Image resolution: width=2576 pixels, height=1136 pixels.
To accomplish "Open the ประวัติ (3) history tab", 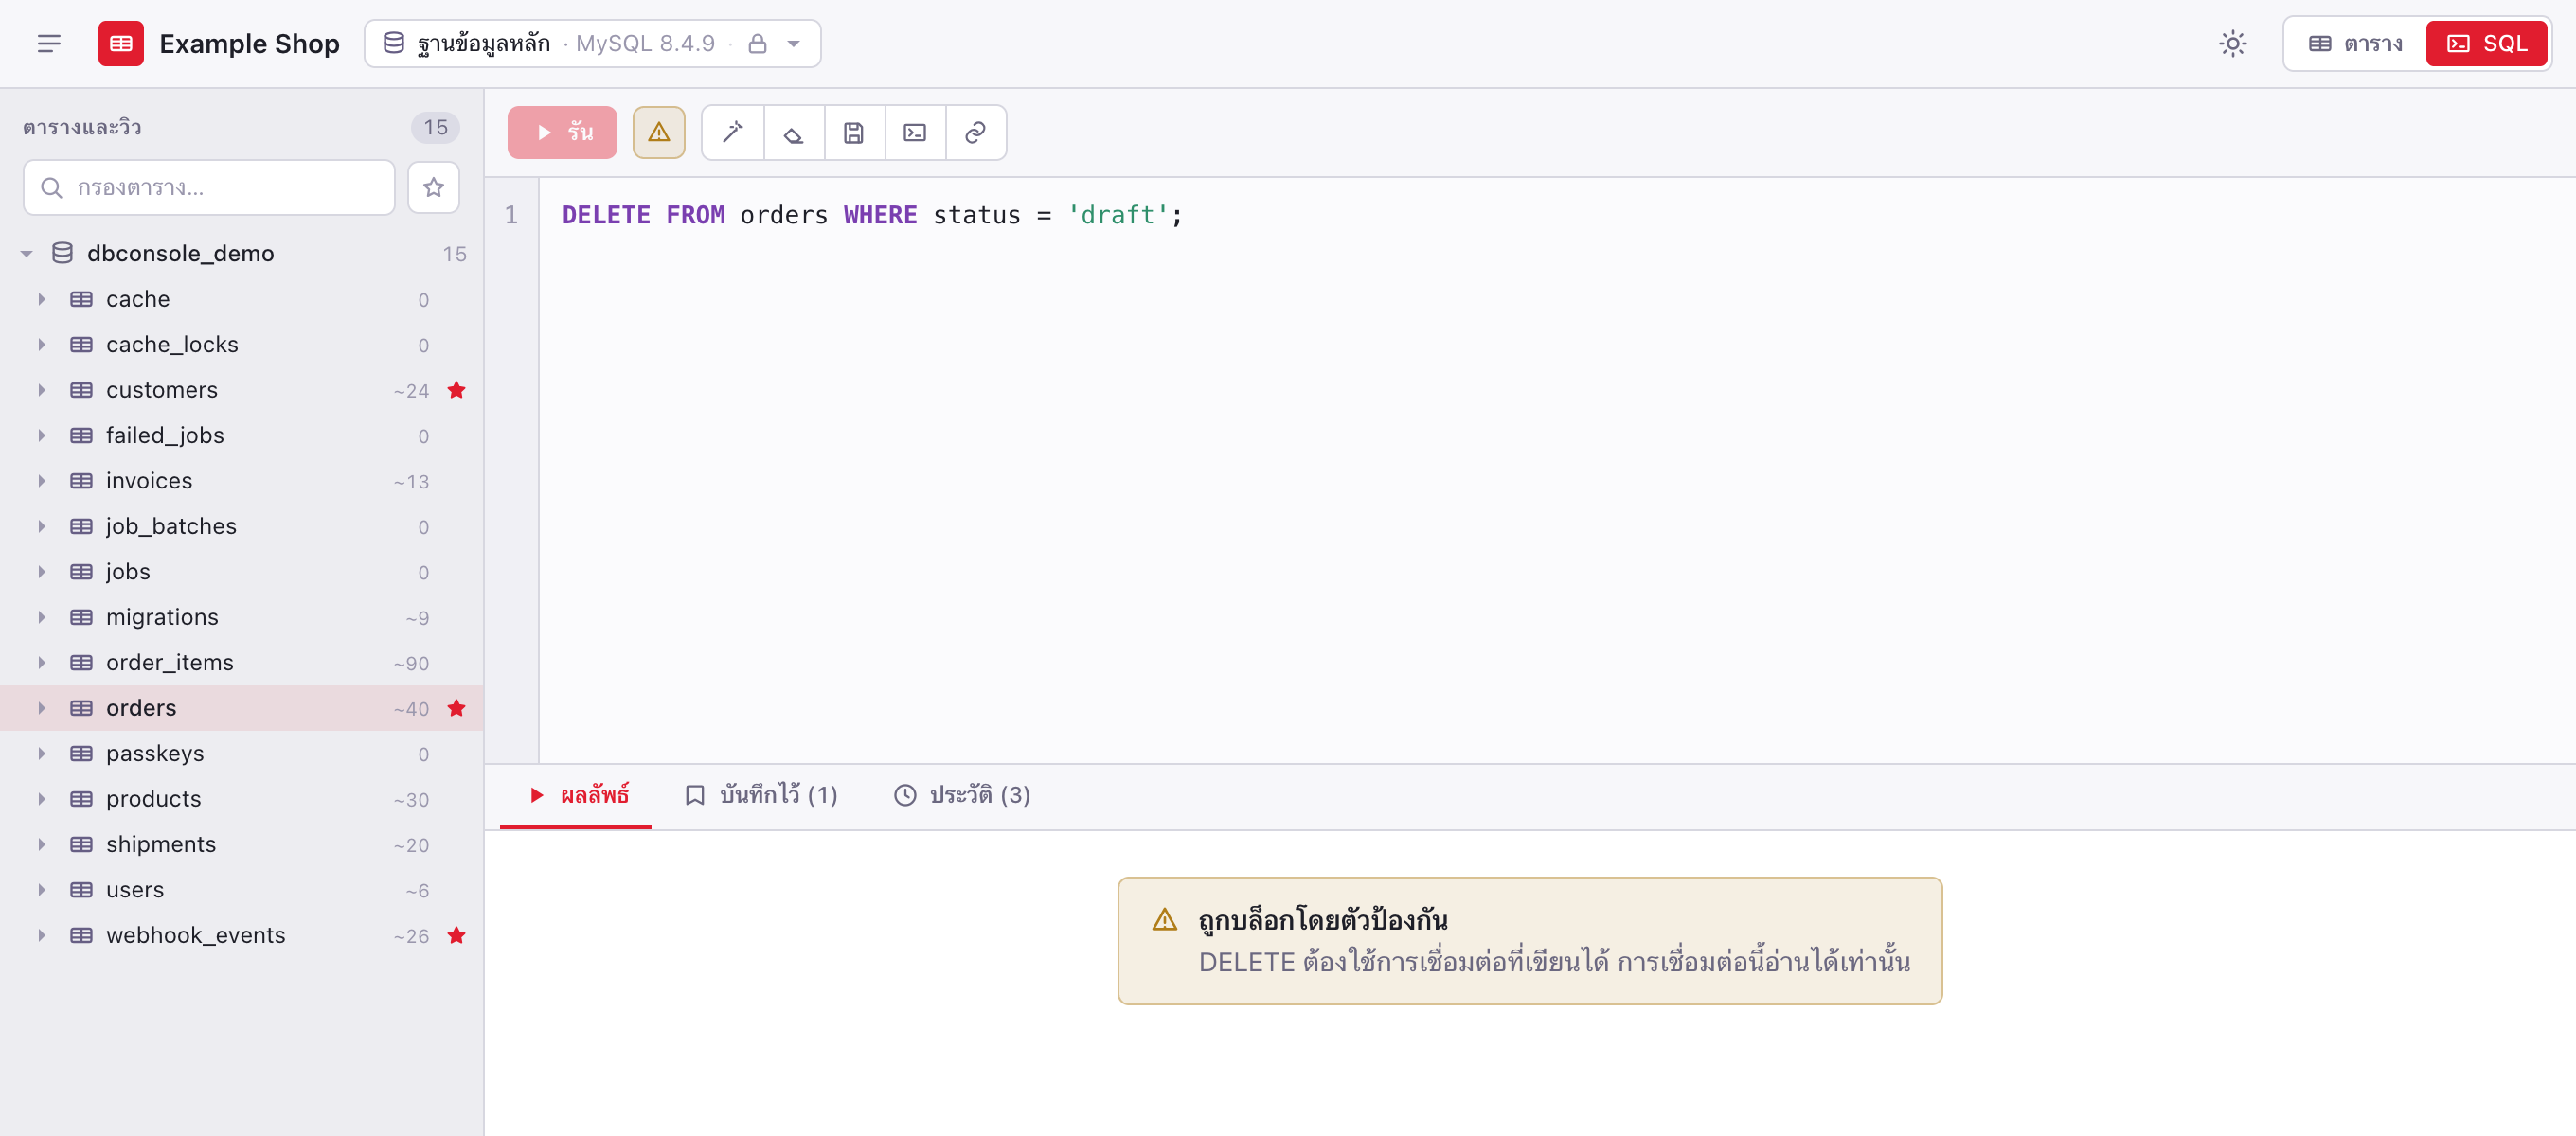I will pyautogui.click(x=961, y=795).
